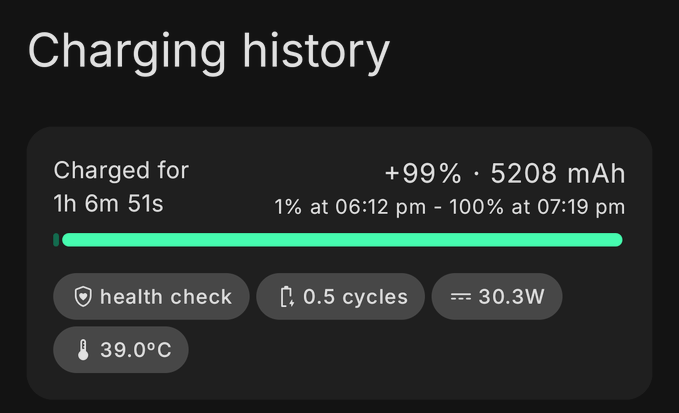Click the "cycles" word in the chip
Viewport: 679px width, 413px height.
click(x=374, y=297)
